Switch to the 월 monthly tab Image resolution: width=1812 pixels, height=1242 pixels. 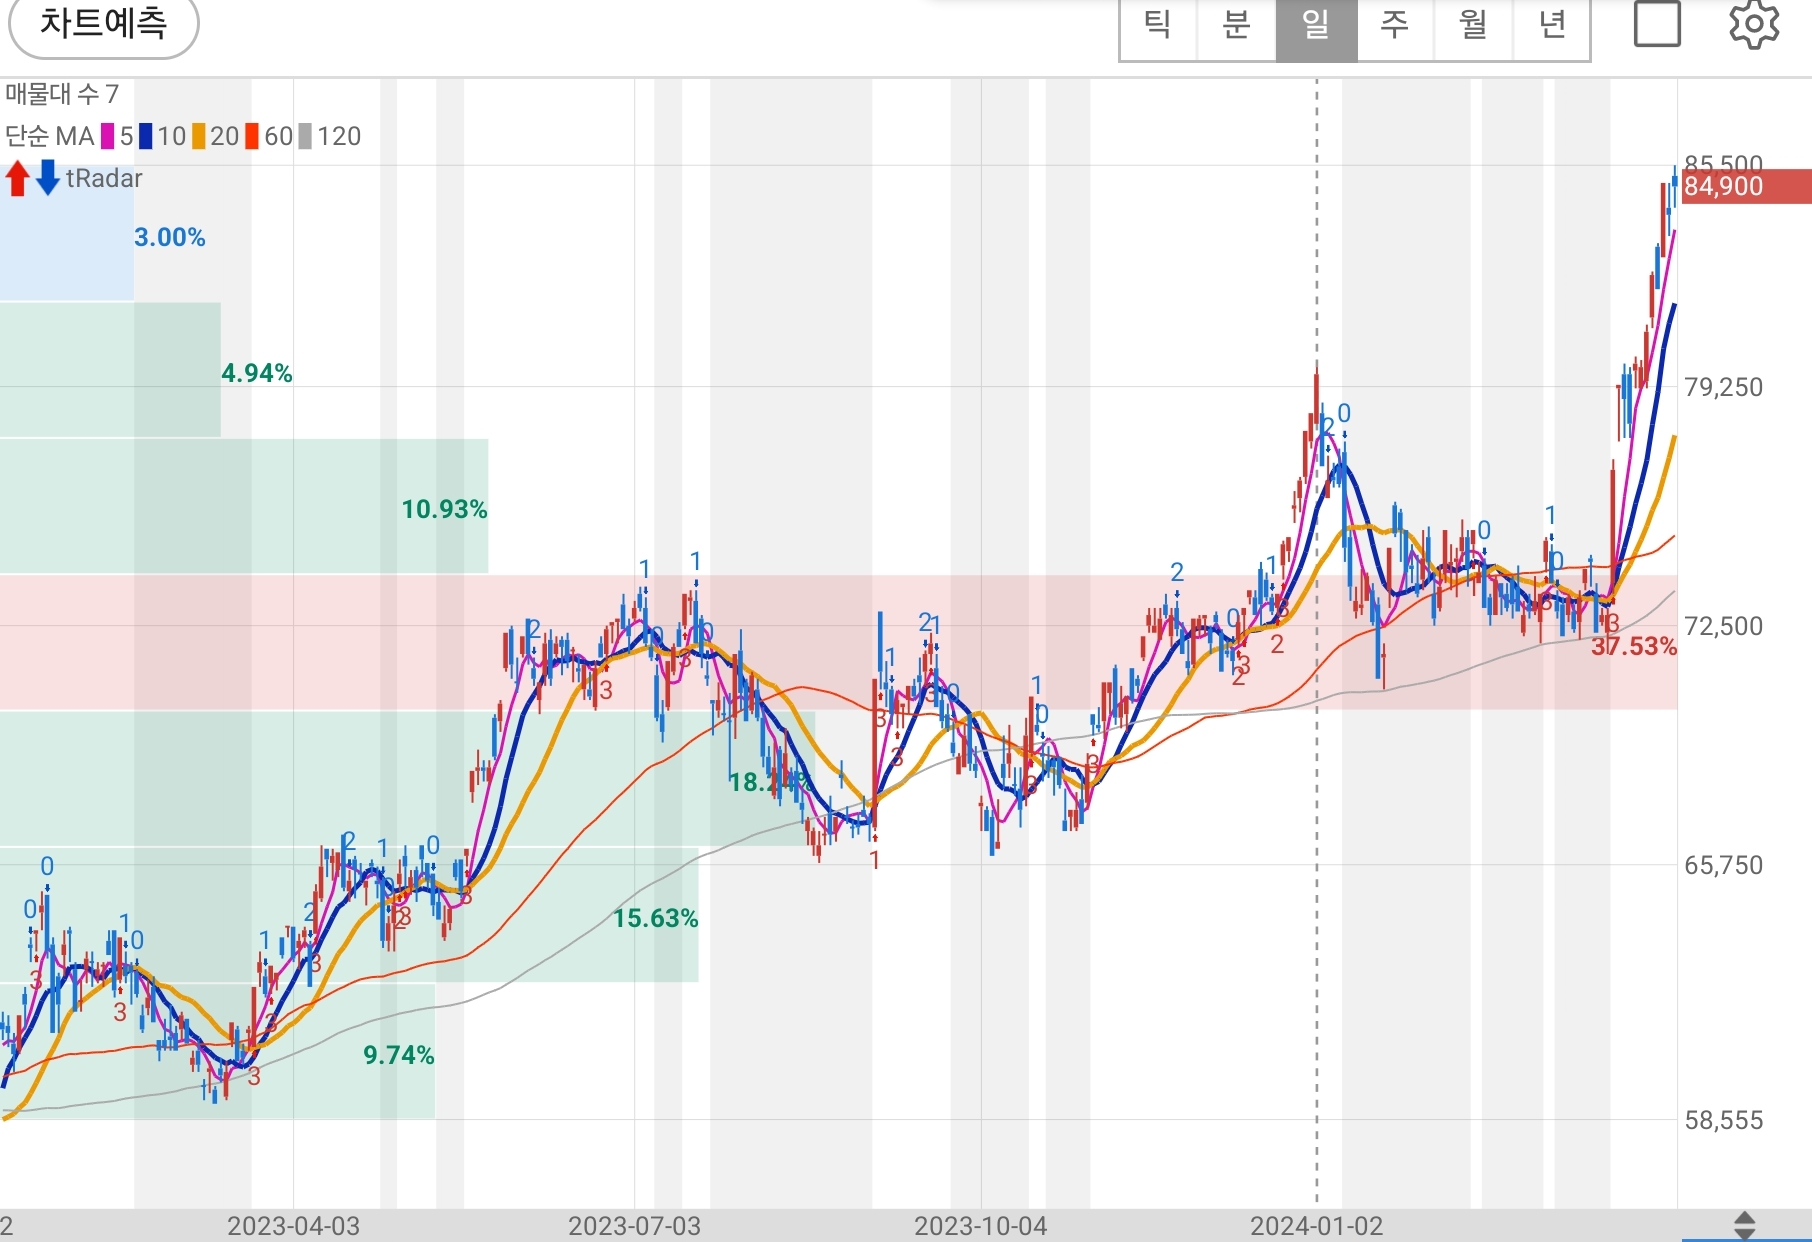coord(1473,26)
